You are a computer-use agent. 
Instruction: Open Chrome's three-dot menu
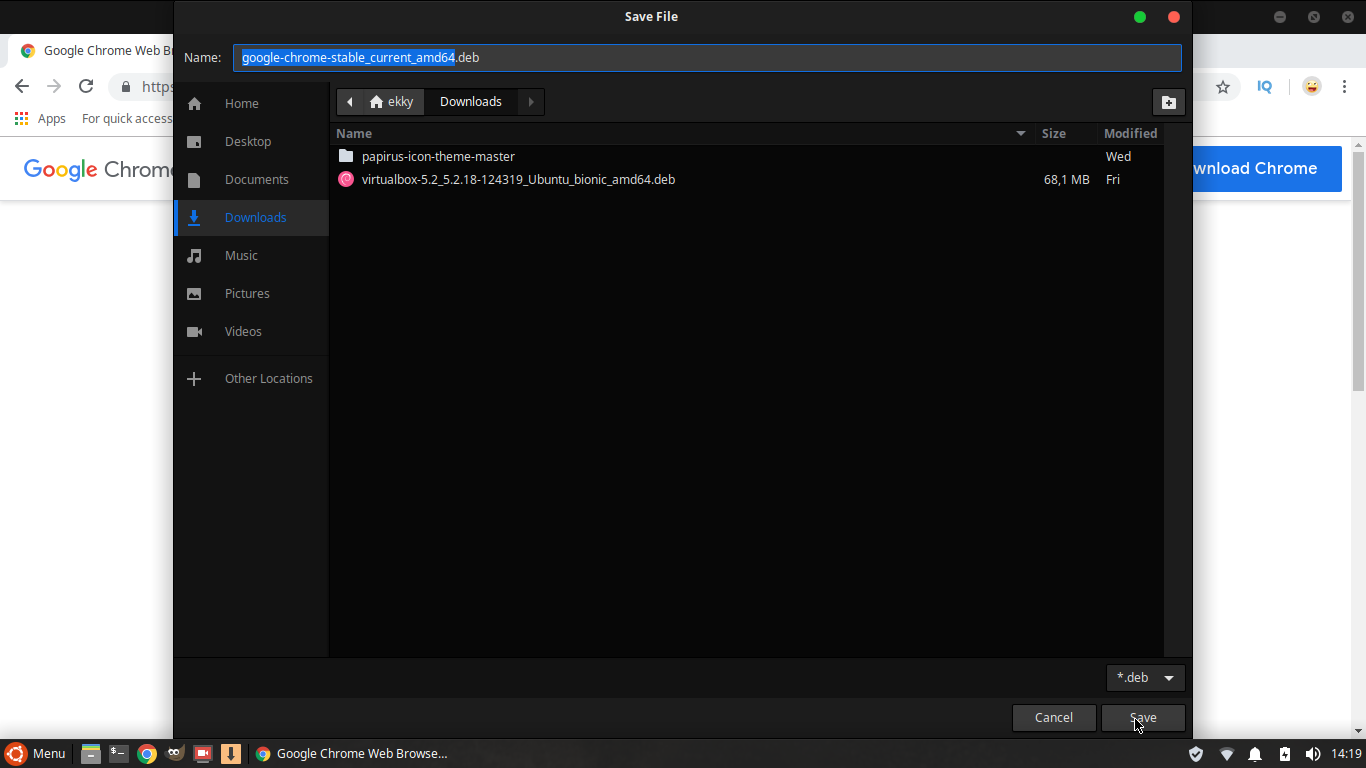[x=1345, y=87]
